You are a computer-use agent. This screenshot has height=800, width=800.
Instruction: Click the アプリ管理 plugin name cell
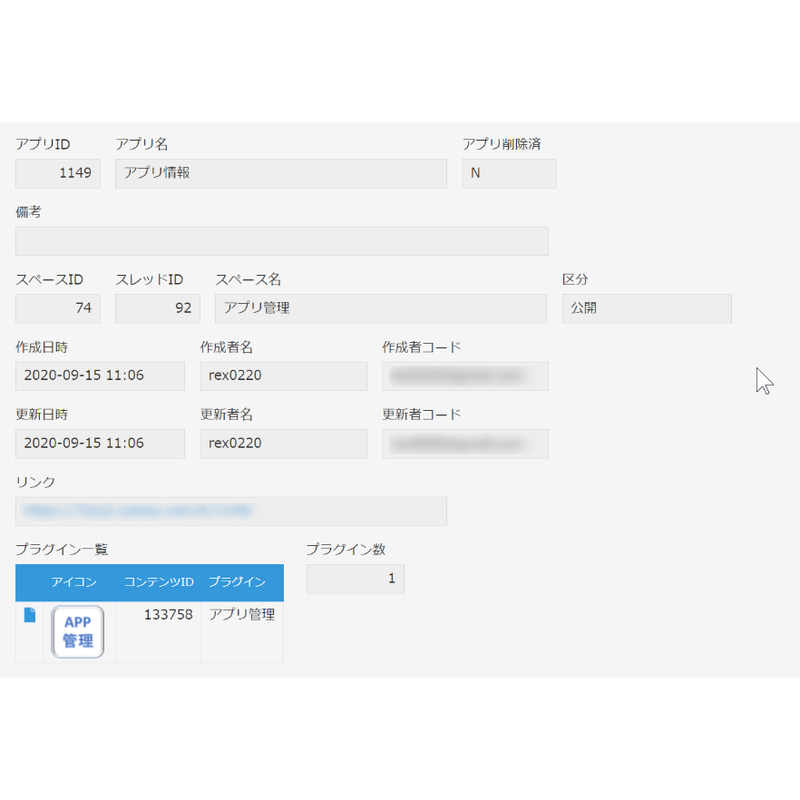point(241,615)
